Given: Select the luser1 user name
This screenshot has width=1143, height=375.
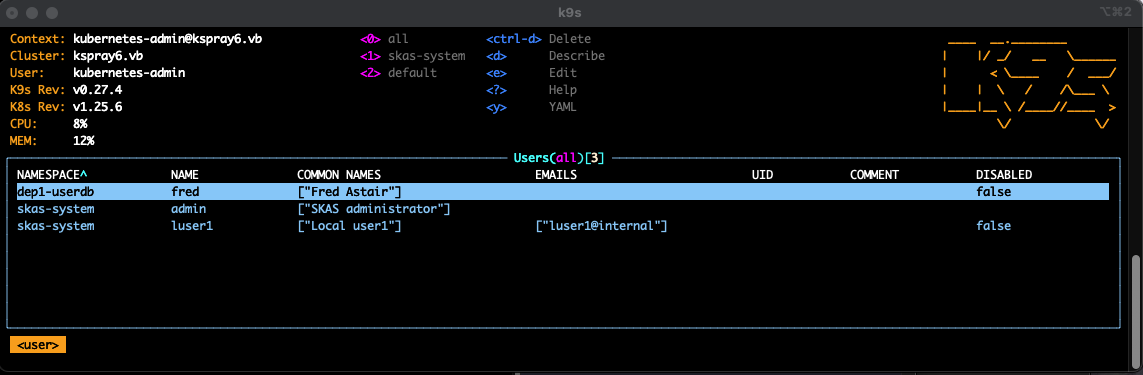Looking at the screenshot, I should coord(192,226).
